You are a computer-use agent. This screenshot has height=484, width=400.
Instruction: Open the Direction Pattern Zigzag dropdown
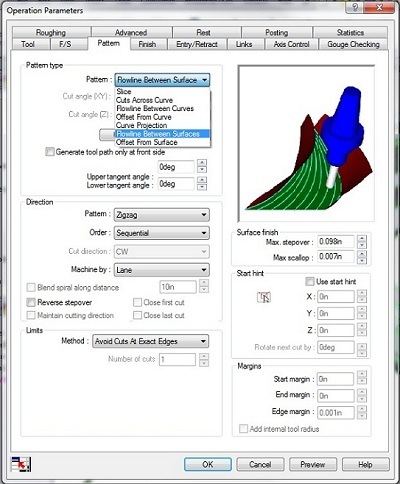point(162,215)
